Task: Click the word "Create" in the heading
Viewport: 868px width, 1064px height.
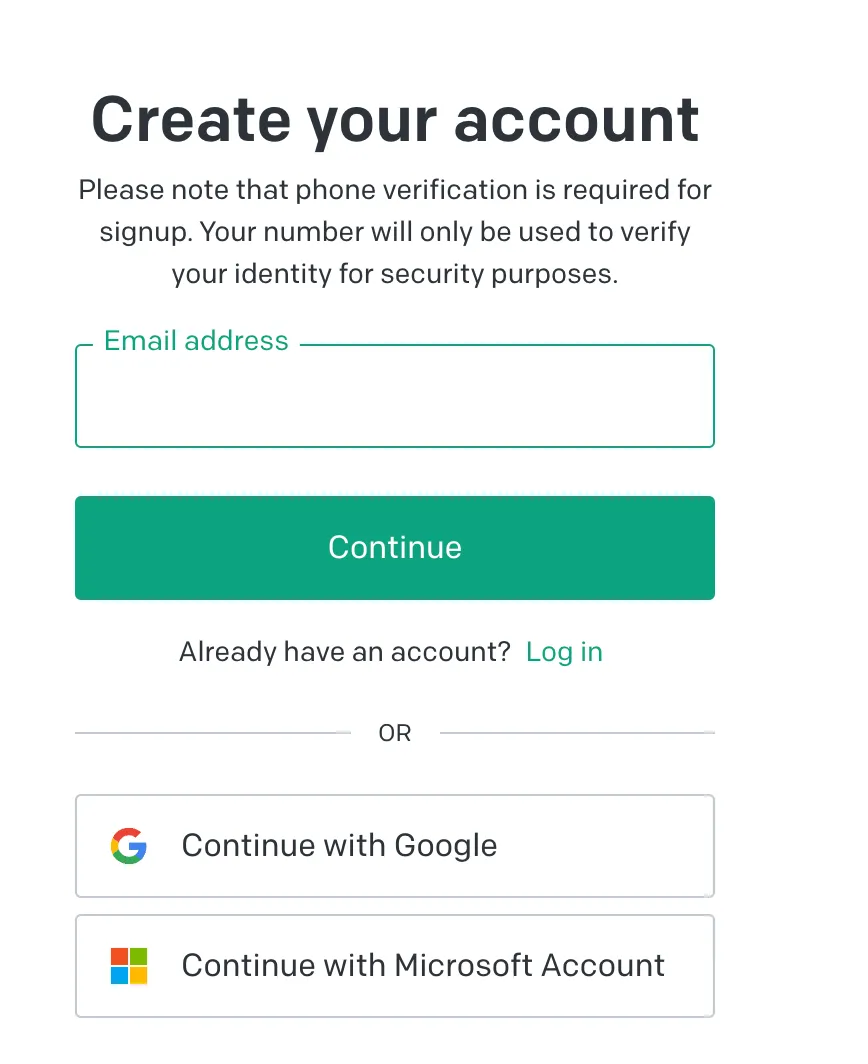Action: click(x=191, y=120)
